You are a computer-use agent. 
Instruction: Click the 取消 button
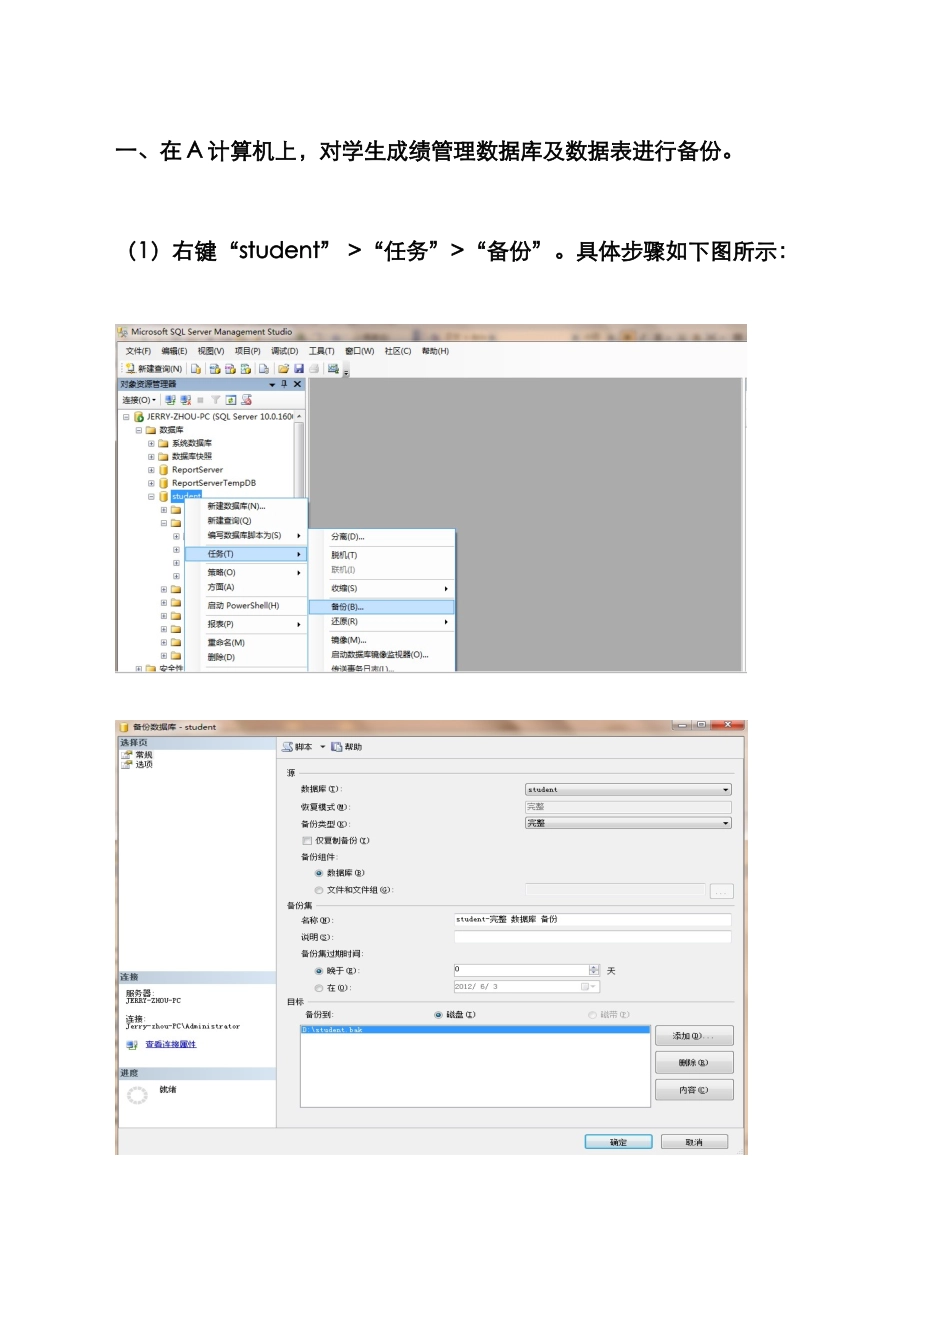694,1142
